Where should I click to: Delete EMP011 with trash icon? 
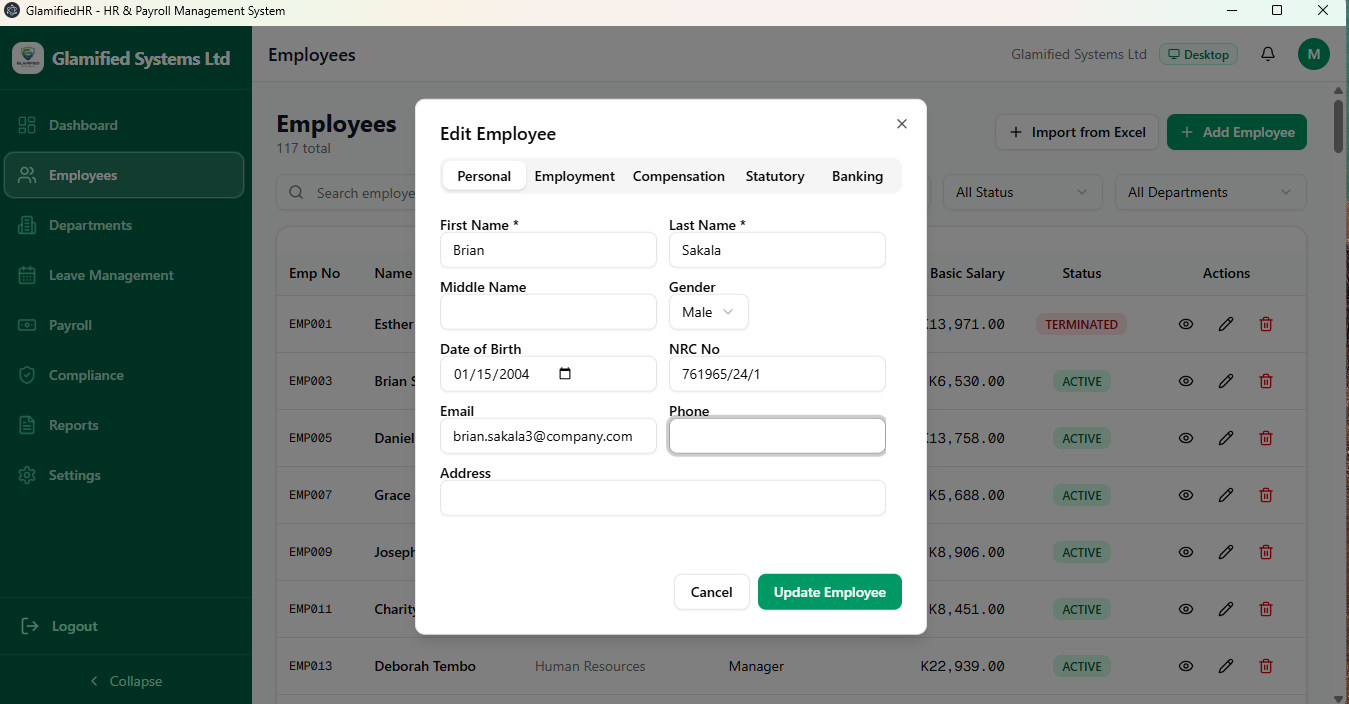coord(1266,609)
